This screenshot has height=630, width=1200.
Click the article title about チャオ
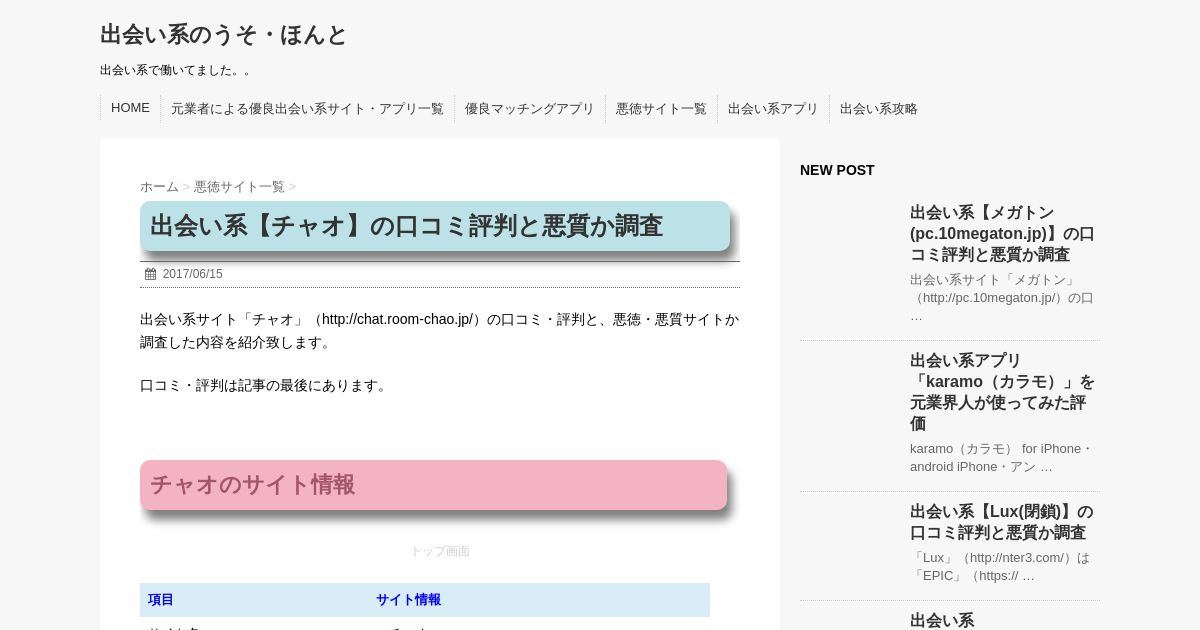click(406, 226)
